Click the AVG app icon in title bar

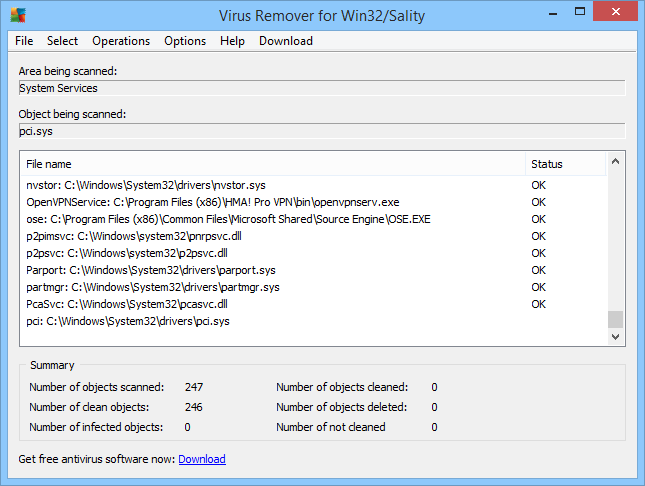pyautogui.click(x=18, y=15)
